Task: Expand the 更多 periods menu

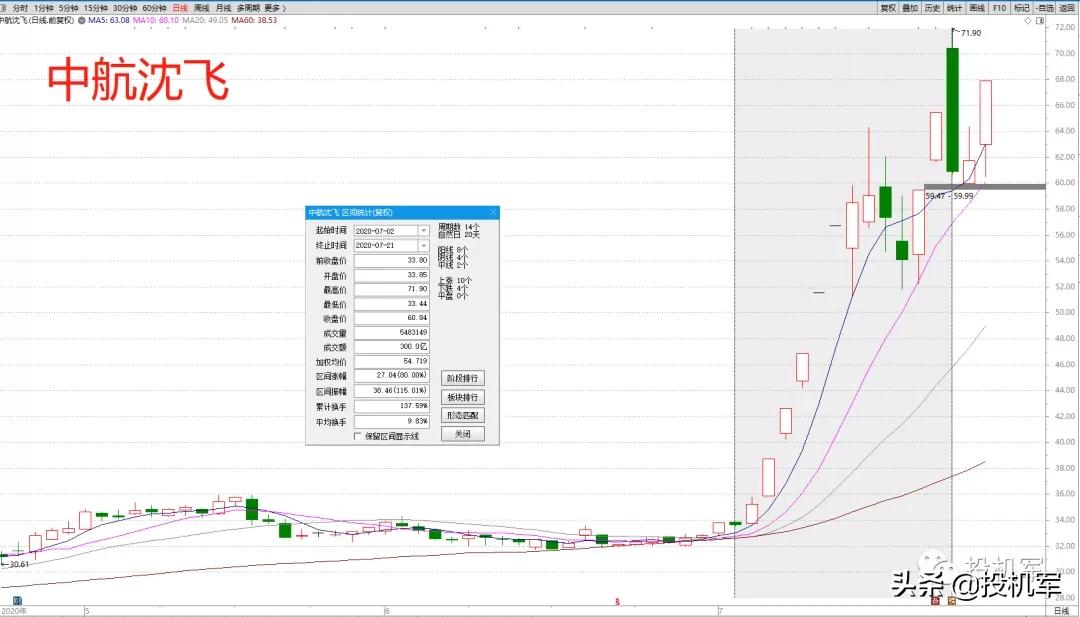Action: (x=274, y=8)
